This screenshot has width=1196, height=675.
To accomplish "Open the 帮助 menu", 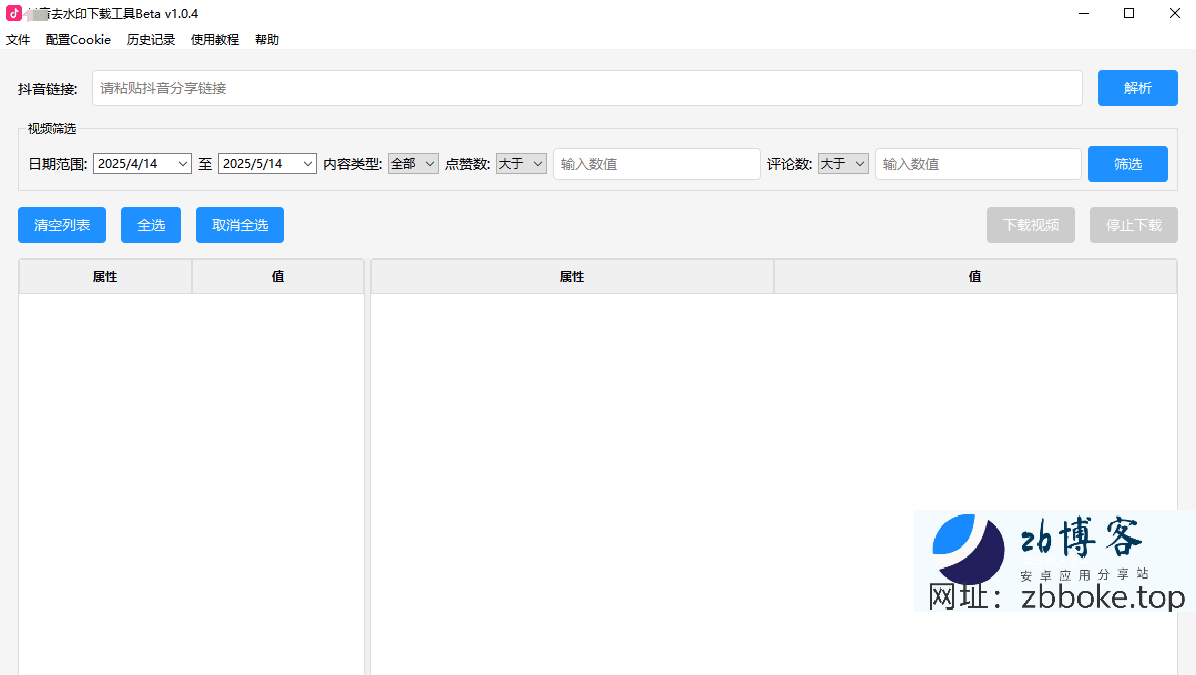I will [x=267, y=40].
